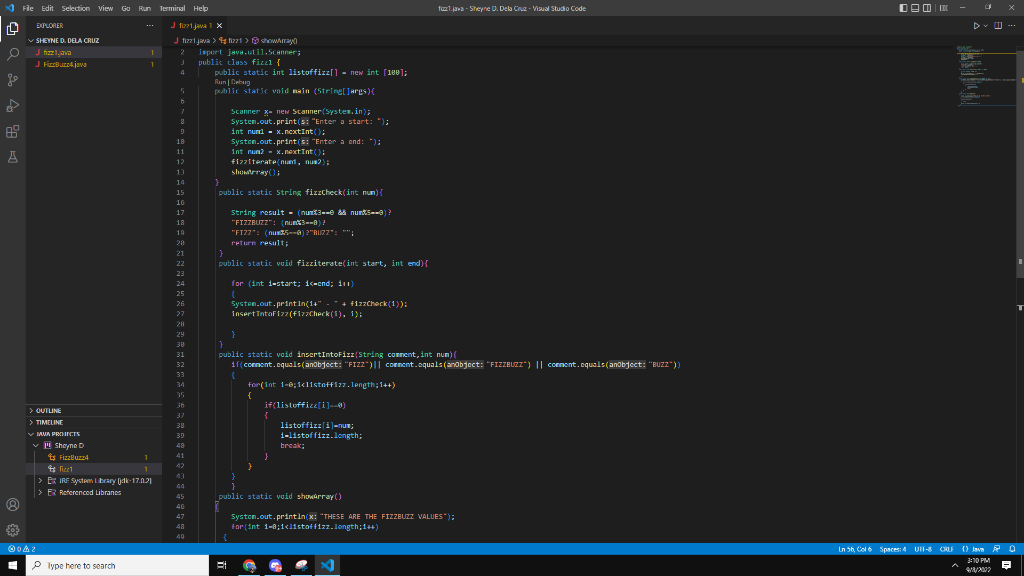The width and height of the screenshot is (1024, 576).
Task: Open the Extensions view
Action: [12, 130]
